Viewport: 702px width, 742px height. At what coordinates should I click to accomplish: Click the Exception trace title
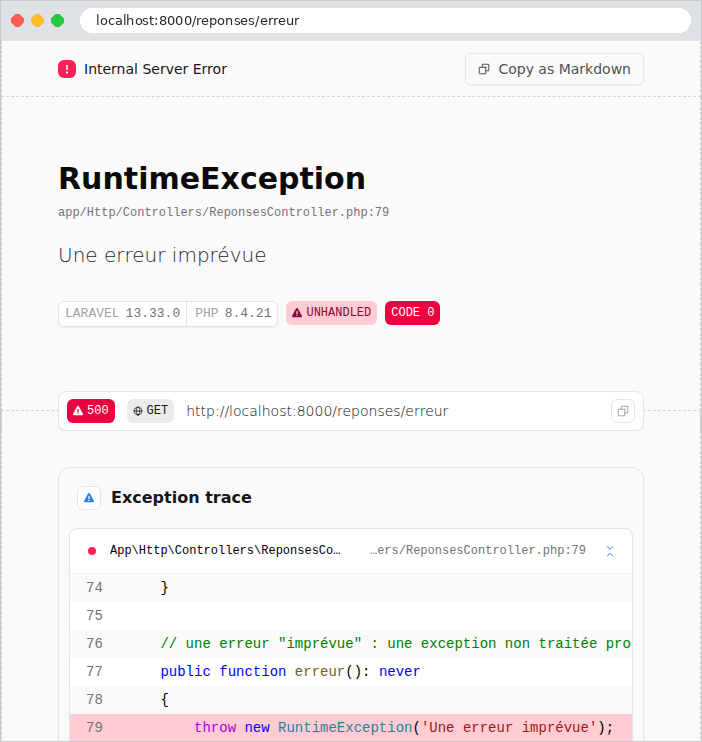coord(181,497)
